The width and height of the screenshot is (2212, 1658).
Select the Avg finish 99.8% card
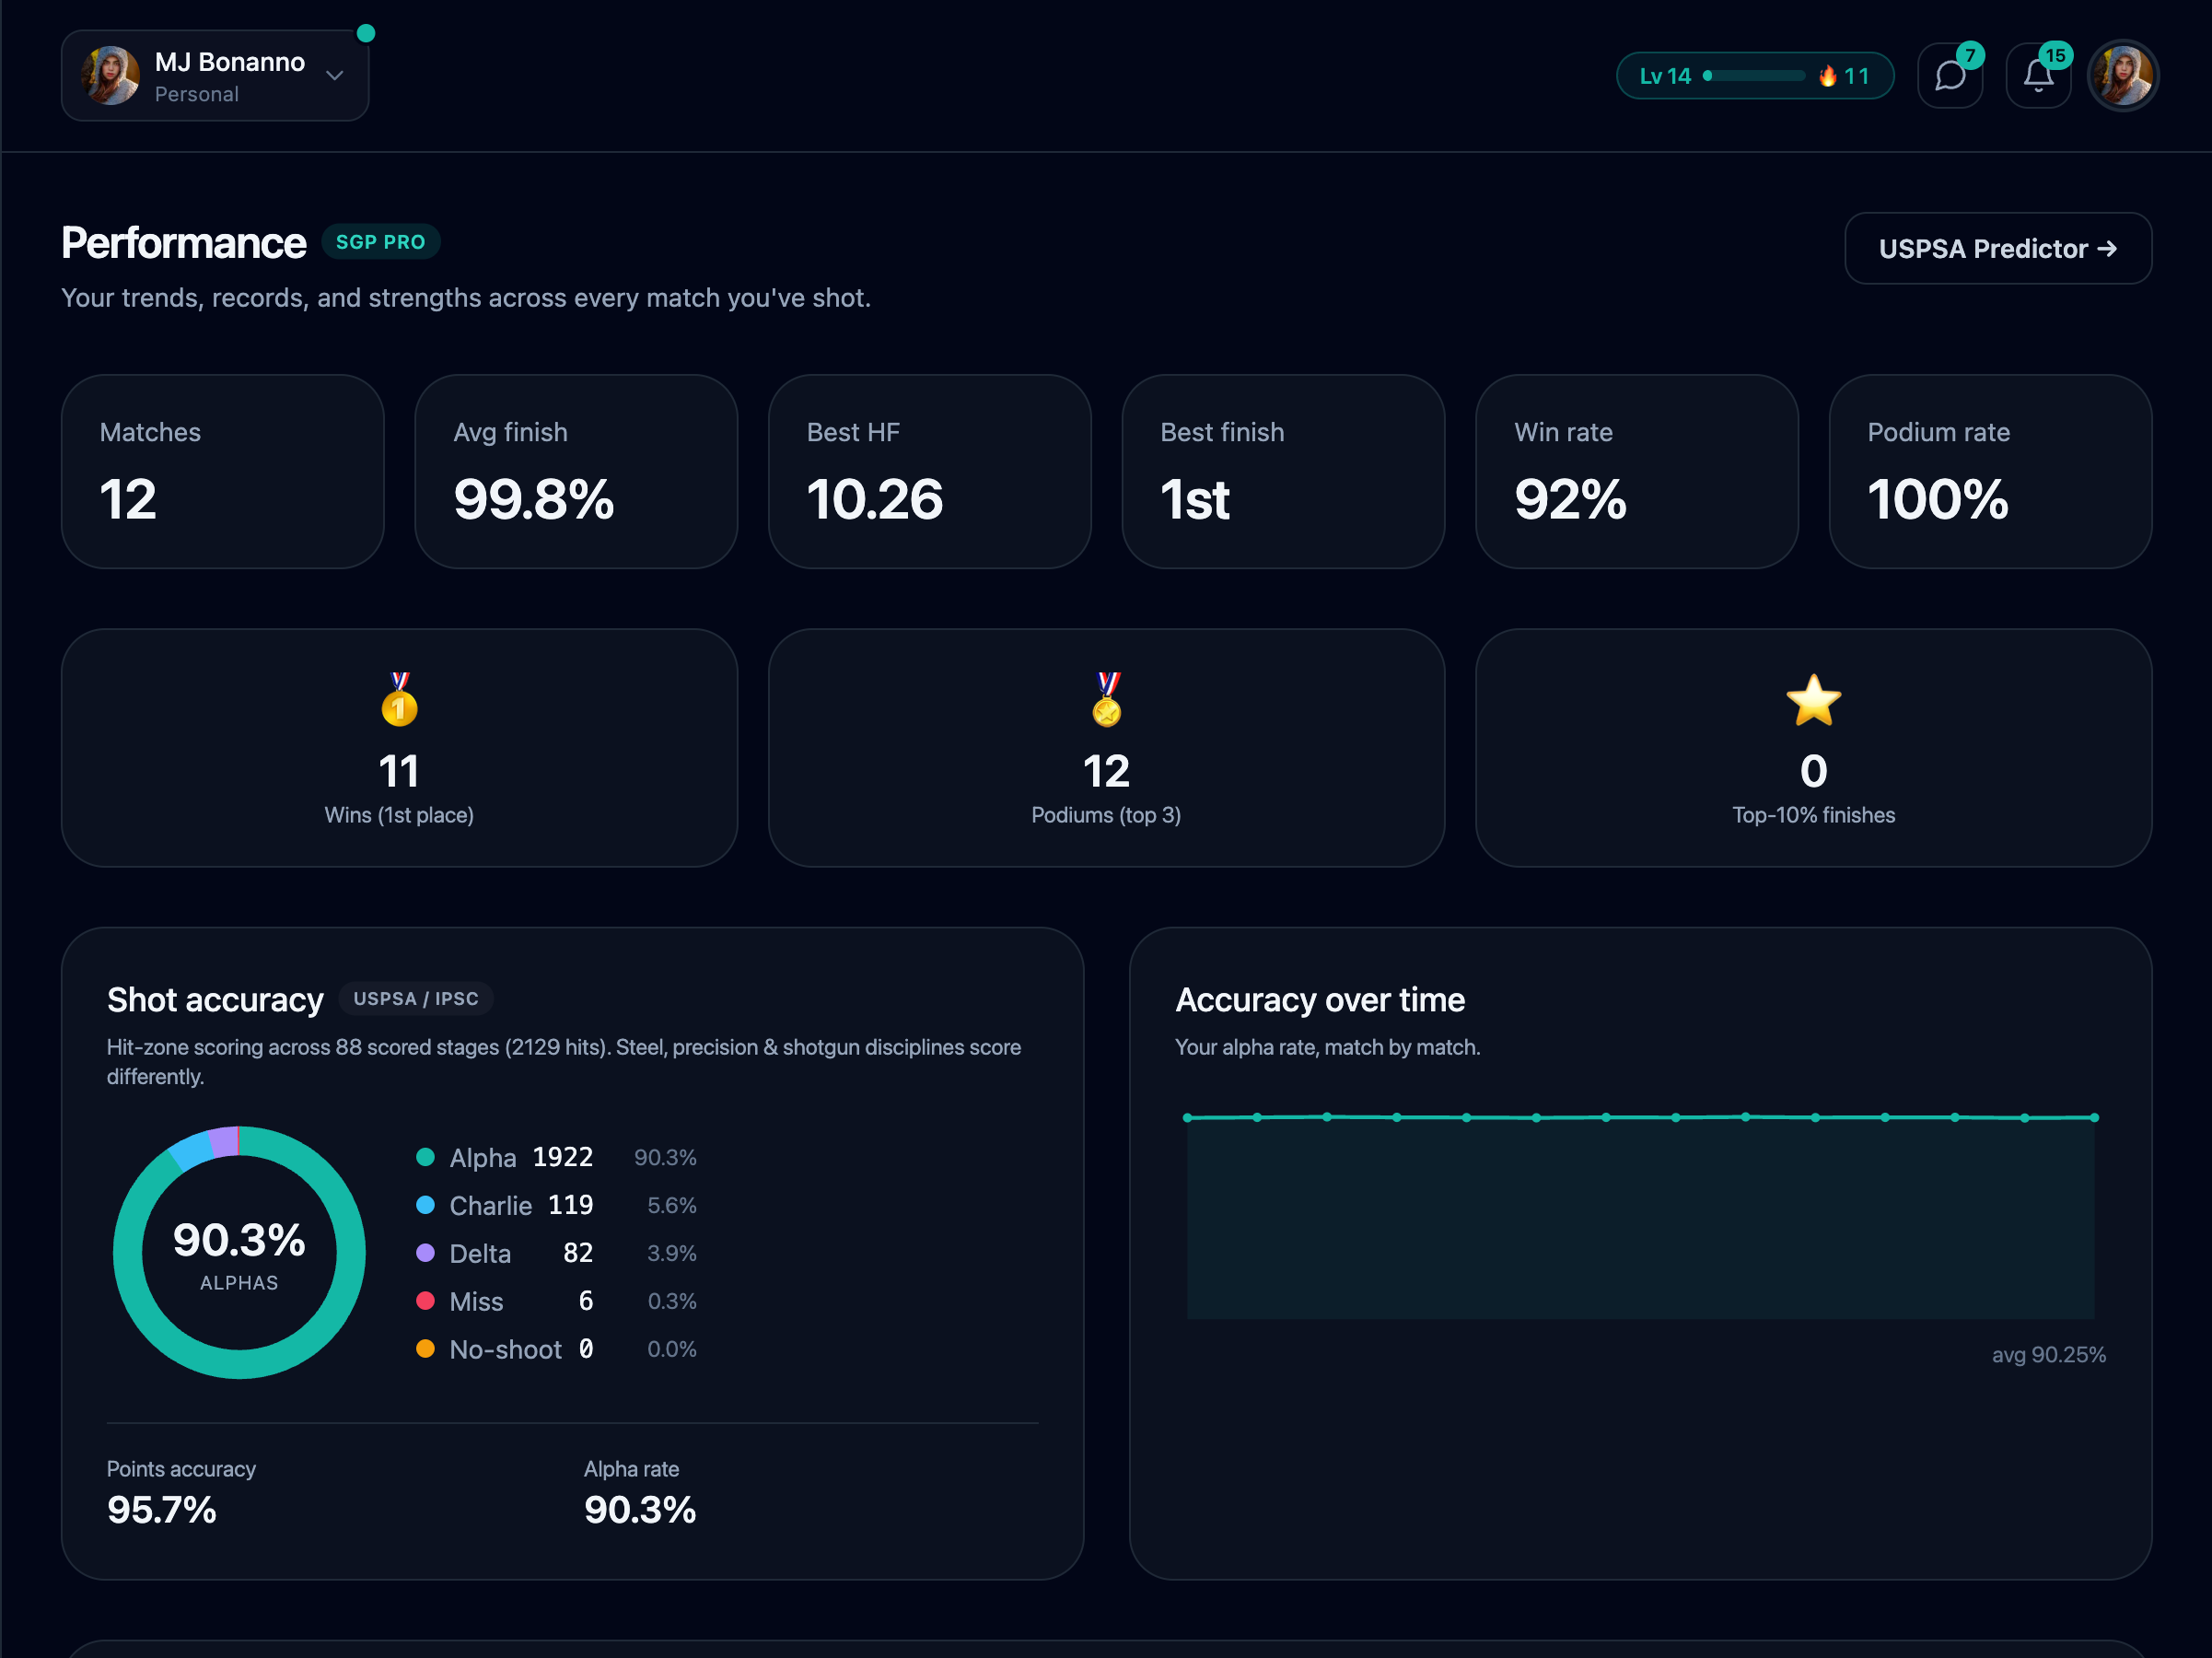[576, 472]
